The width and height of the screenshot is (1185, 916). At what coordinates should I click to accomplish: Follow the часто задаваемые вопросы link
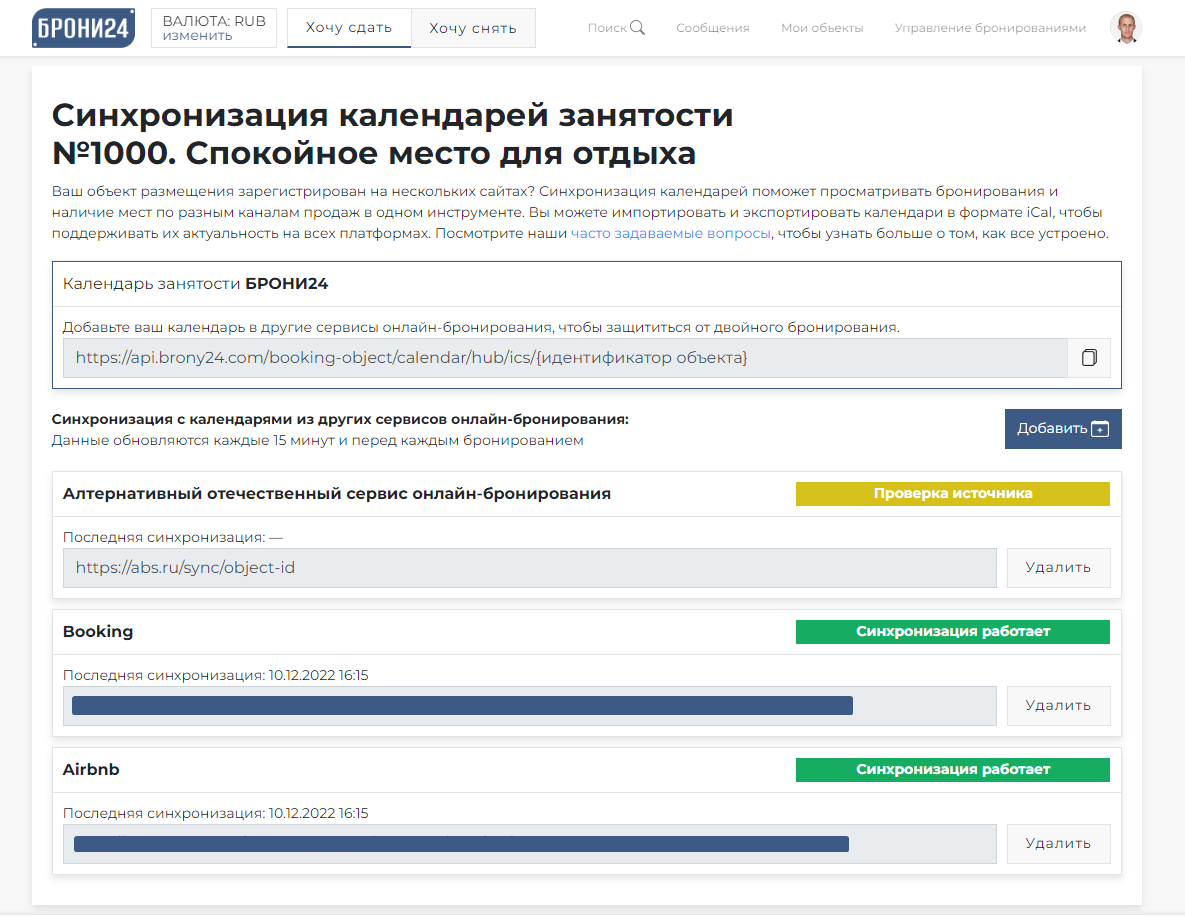670,234
